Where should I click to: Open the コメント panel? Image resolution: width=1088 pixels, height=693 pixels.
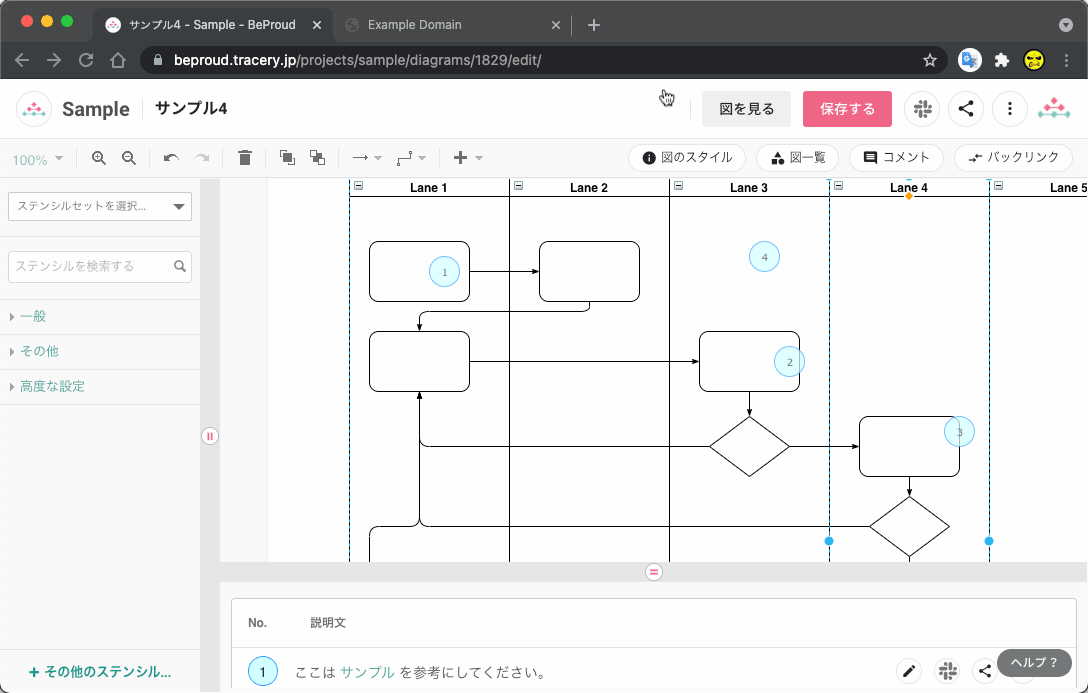(897, 158)
